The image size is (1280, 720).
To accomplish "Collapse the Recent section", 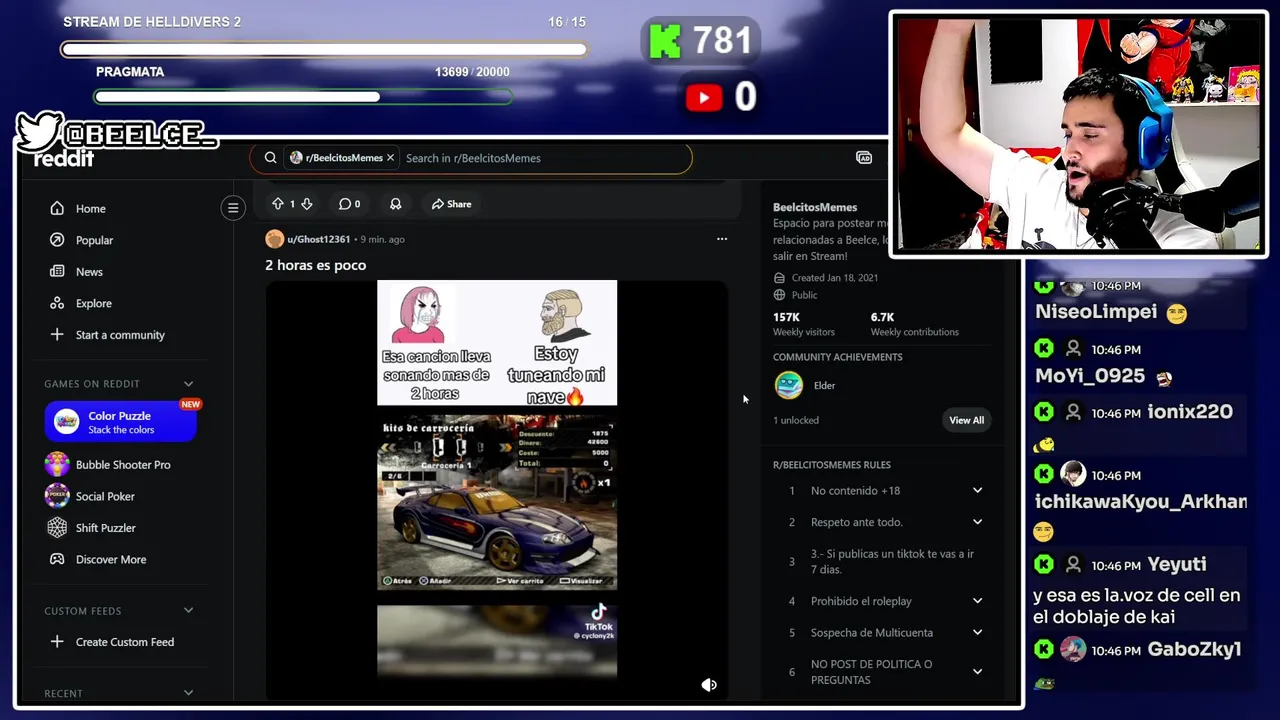I will point(188,693).
